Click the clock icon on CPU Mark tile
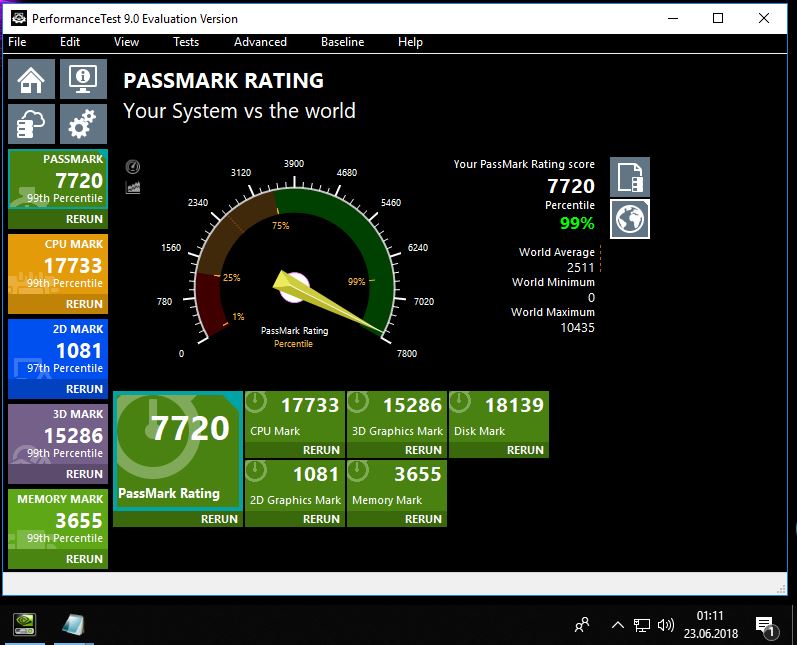797x645 pixels. pyautogui.click(x=256, y=402)
